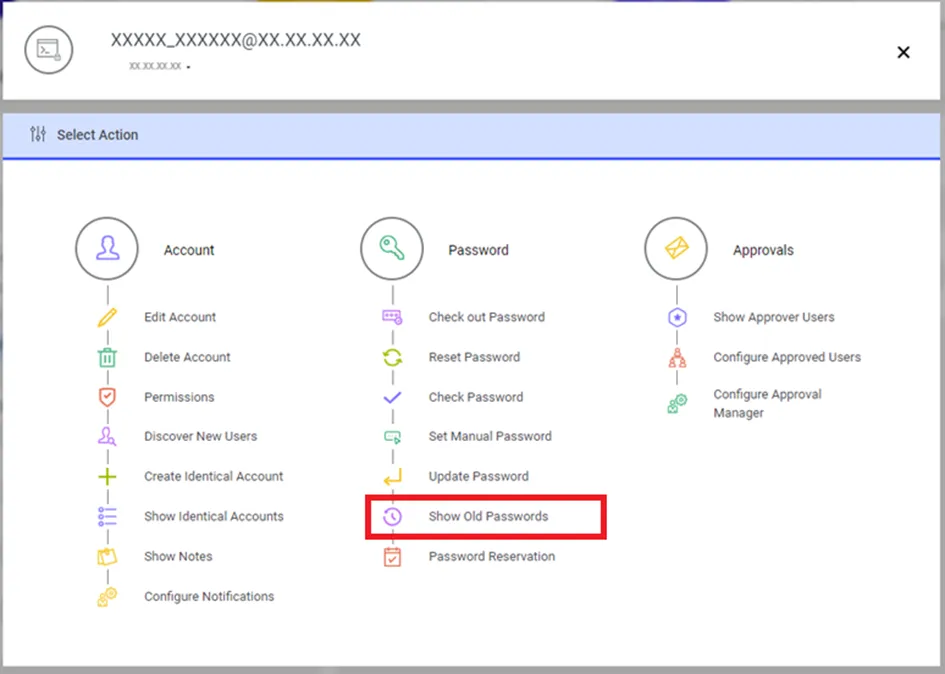Click the calendar icon for Password Reservation
This screenshot has height=674, width=945.
coord(392,556)
